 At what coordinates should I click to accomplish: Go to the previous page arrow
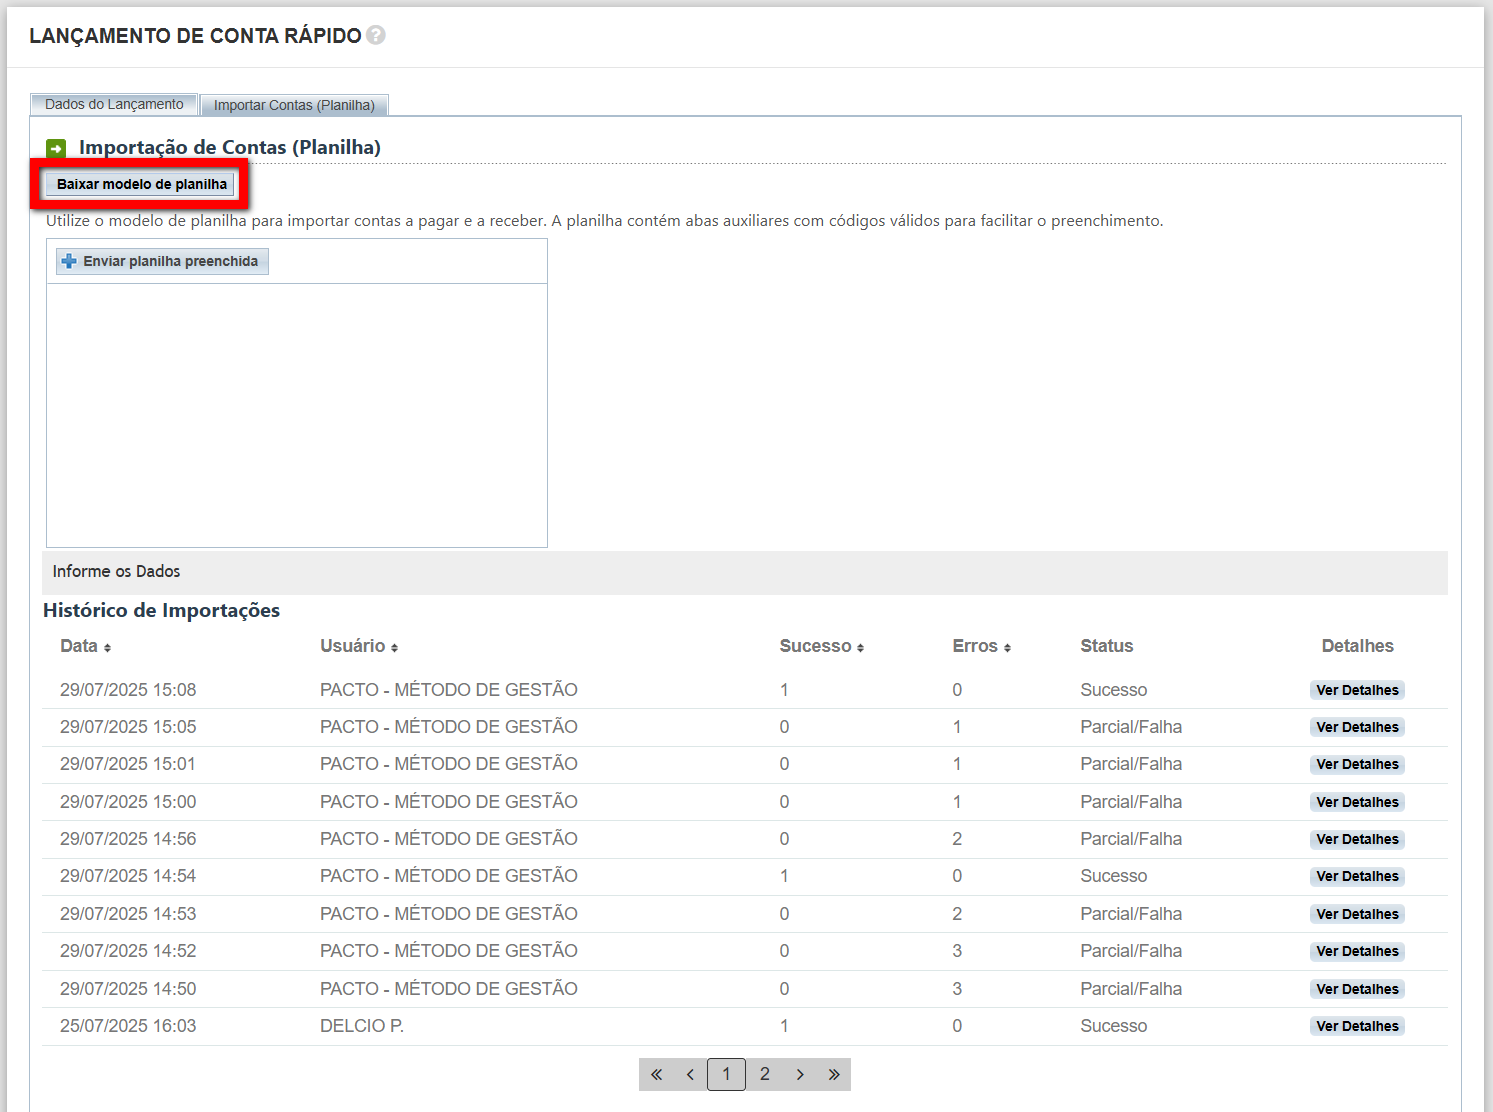click(690, 1074)
